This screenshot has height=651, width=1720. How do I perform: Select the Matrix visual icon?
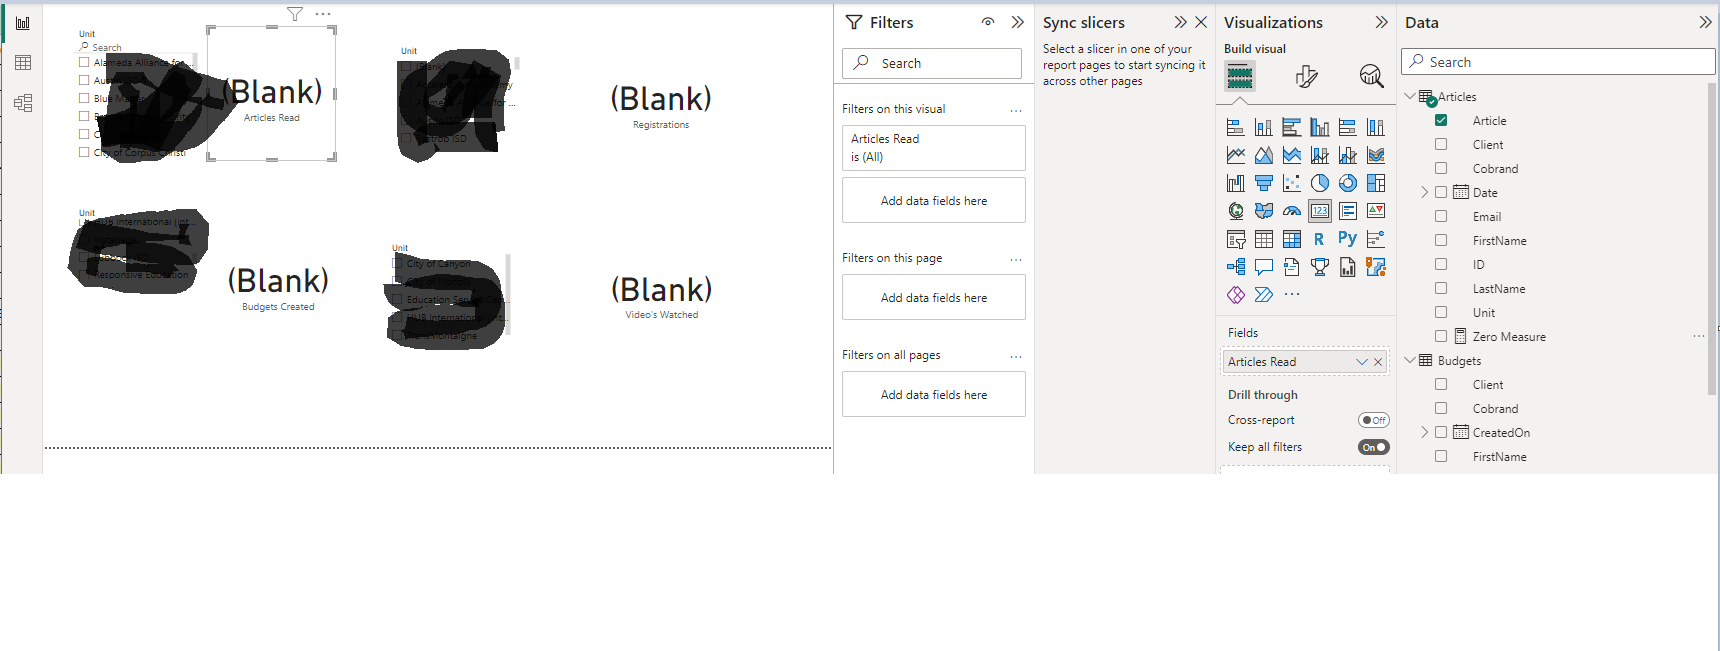point(1292,239)
